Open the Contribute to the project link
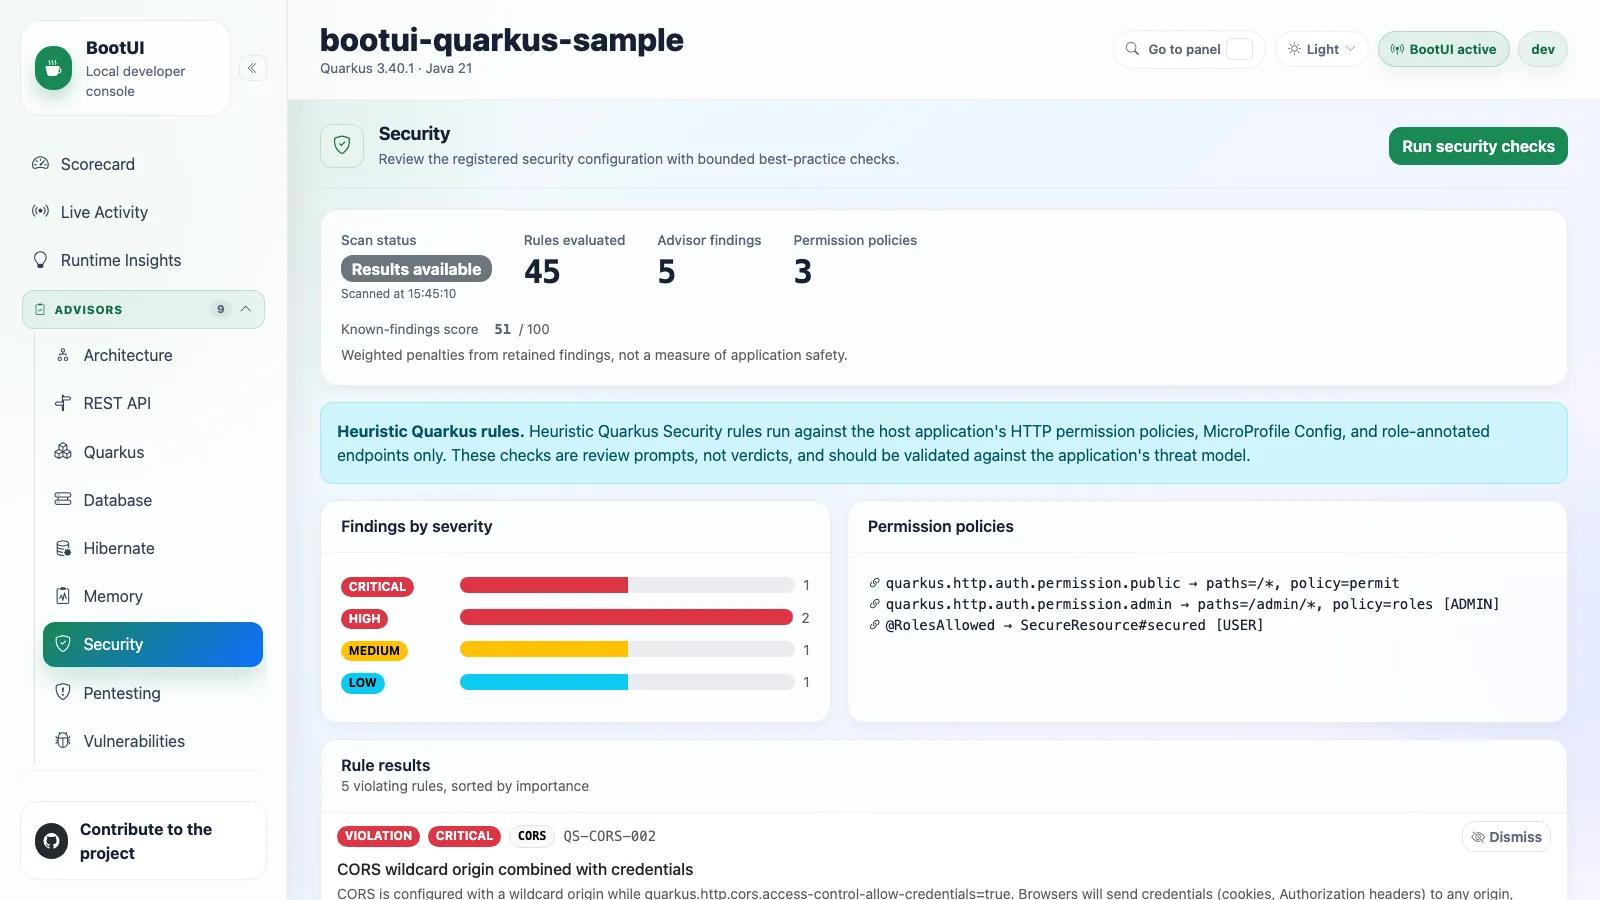The image size is (1600, 900). (143, 841)
